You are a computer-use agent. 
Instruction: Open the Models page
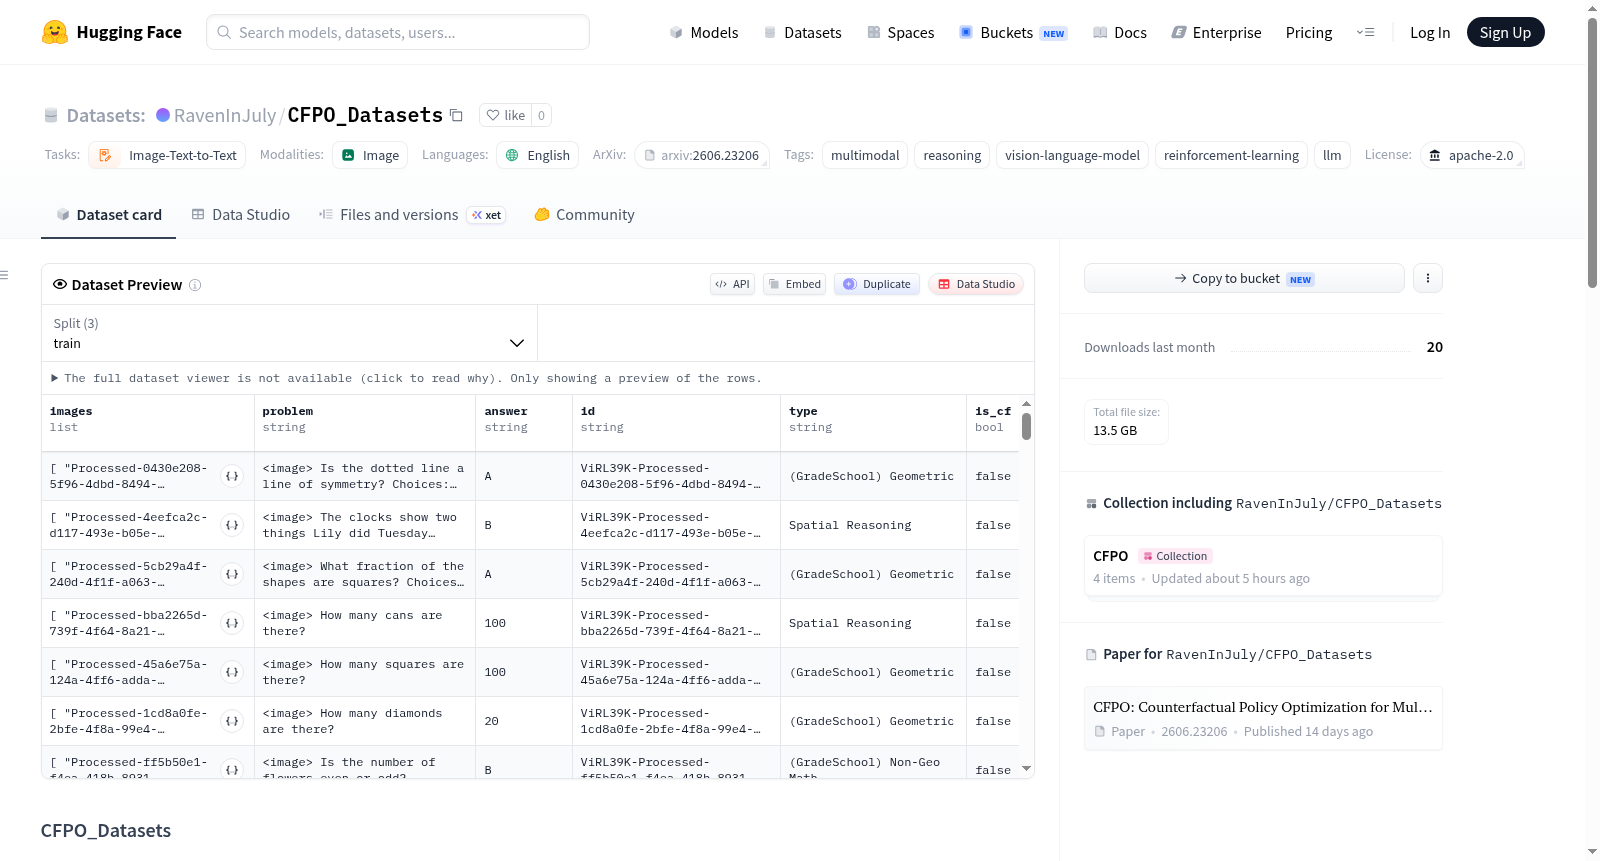[x=704, y=32]
